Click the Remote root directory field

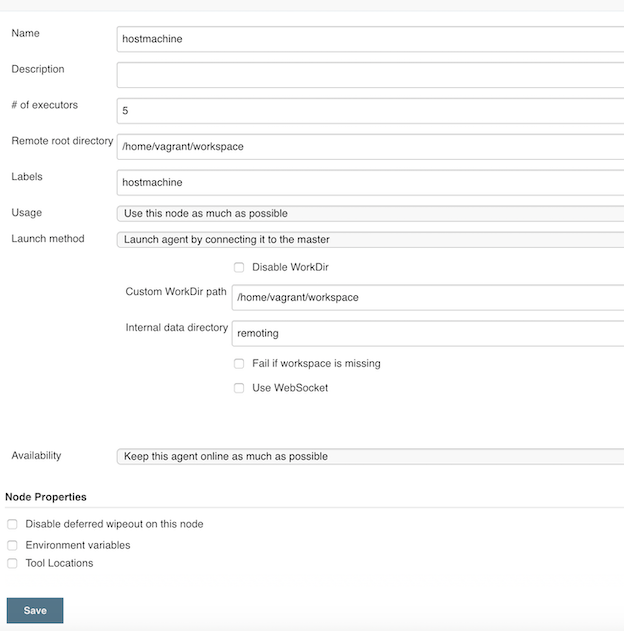click(x=370, y=147)
